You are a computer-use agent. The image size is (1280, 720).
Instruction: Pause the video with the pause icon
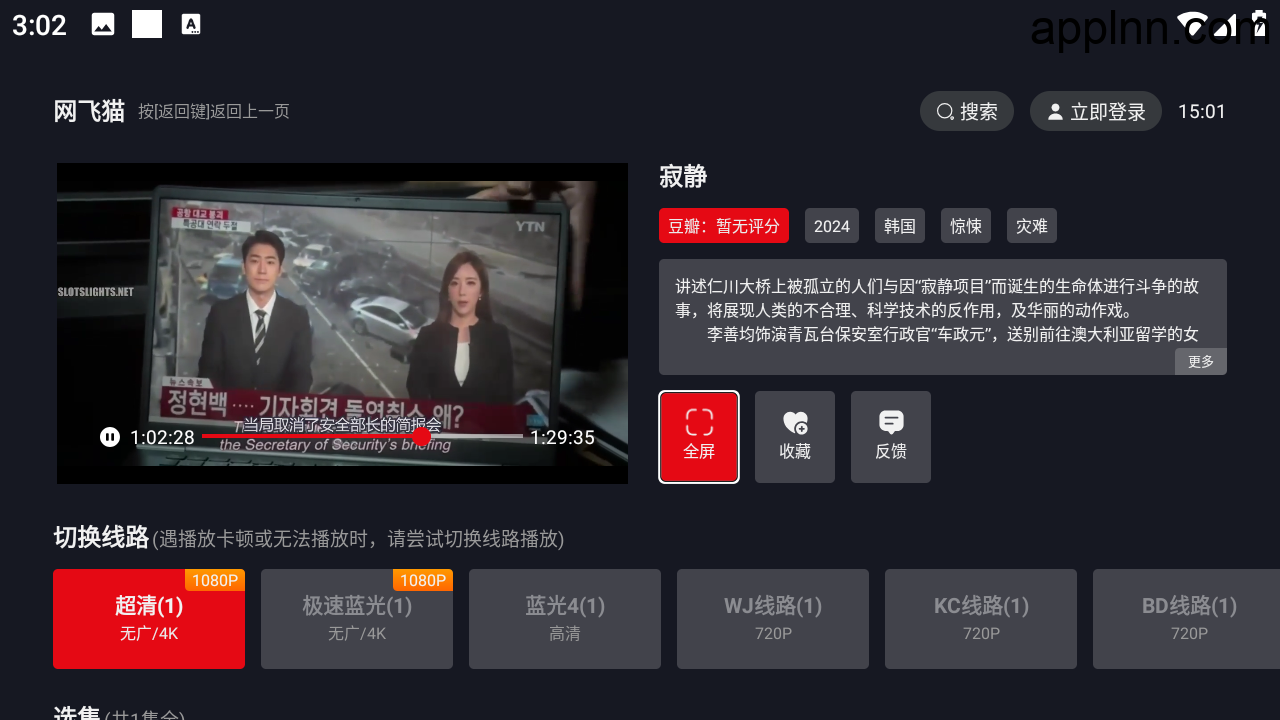pos(110,437)
